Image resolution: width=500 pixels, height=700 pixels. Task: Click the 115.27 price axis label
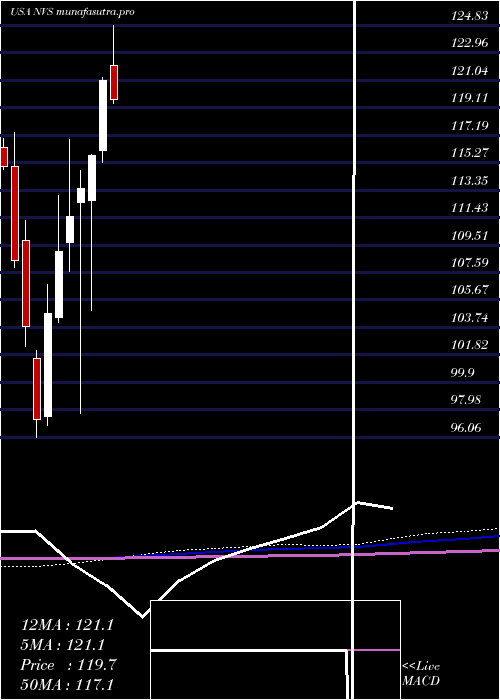470,154
